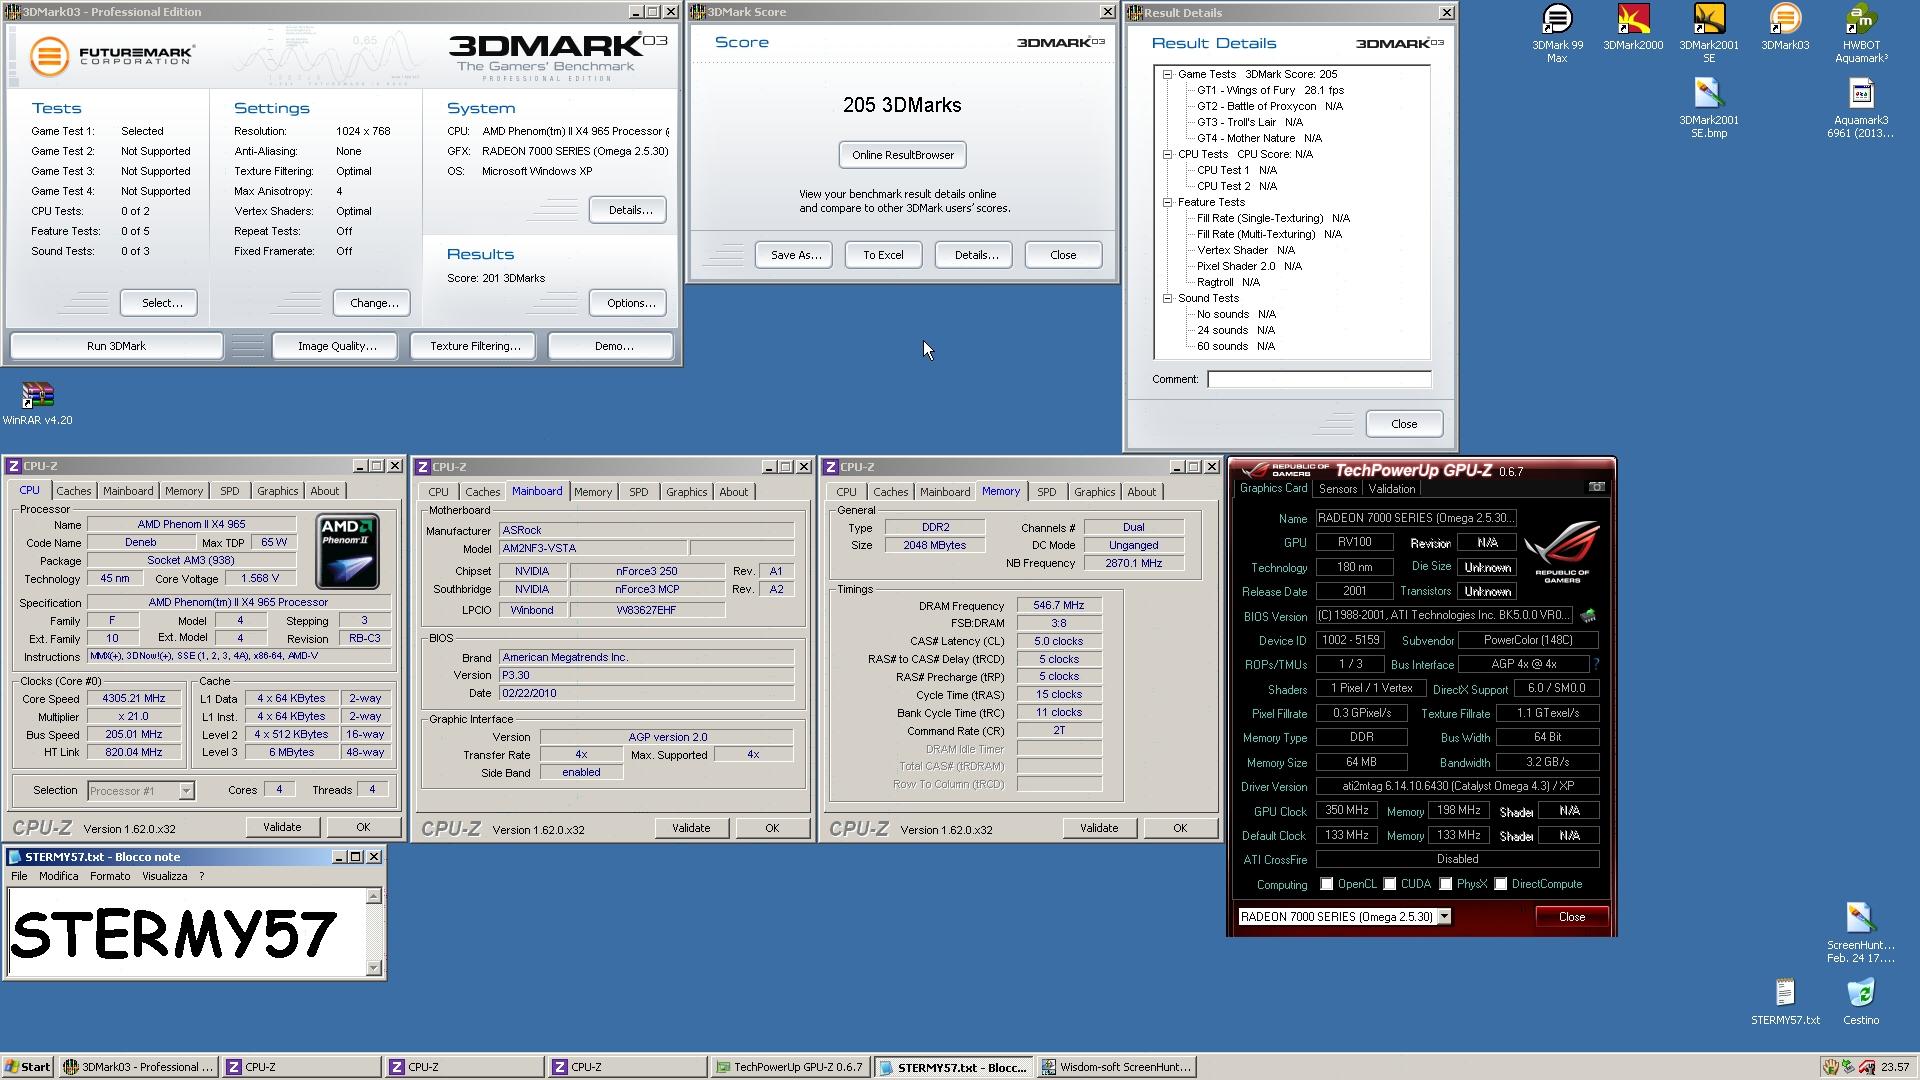Click the GPU-Z bus interface question mark
Screen dimensions: 1920x1080
pyautogui.click(x=1596, y=664)
